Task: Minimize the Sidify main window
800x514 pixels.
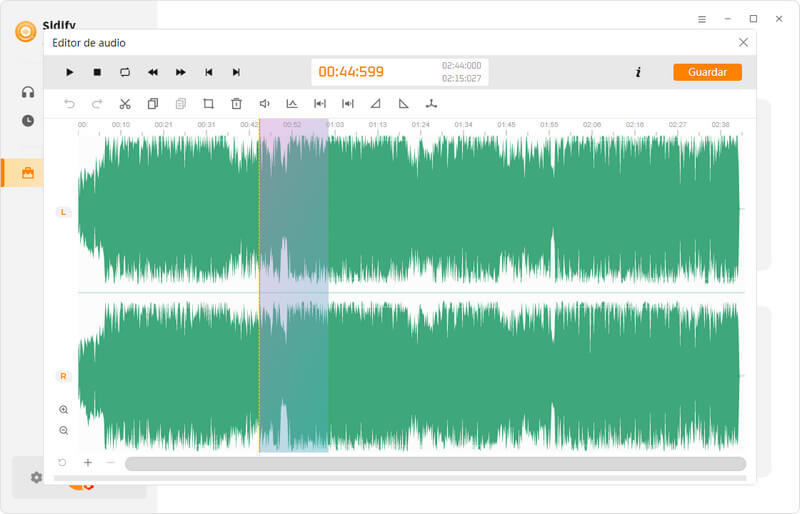Action: [x=728, y=19]
